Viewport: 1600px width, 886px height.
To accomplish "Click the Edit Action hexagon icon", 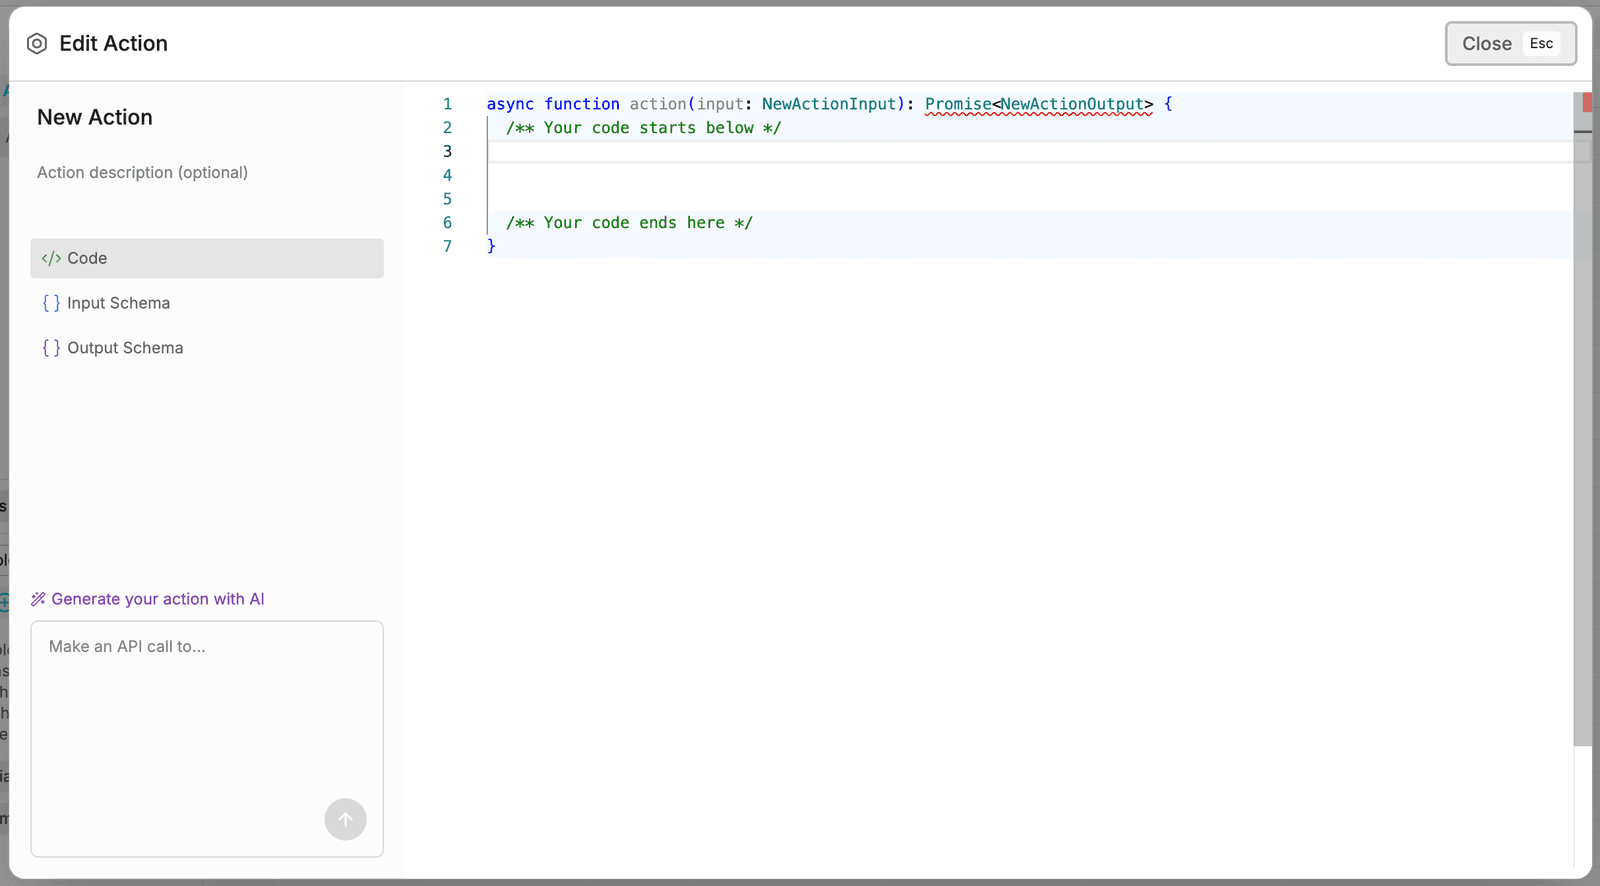I will pyautogui.click(x=37, y=44).
